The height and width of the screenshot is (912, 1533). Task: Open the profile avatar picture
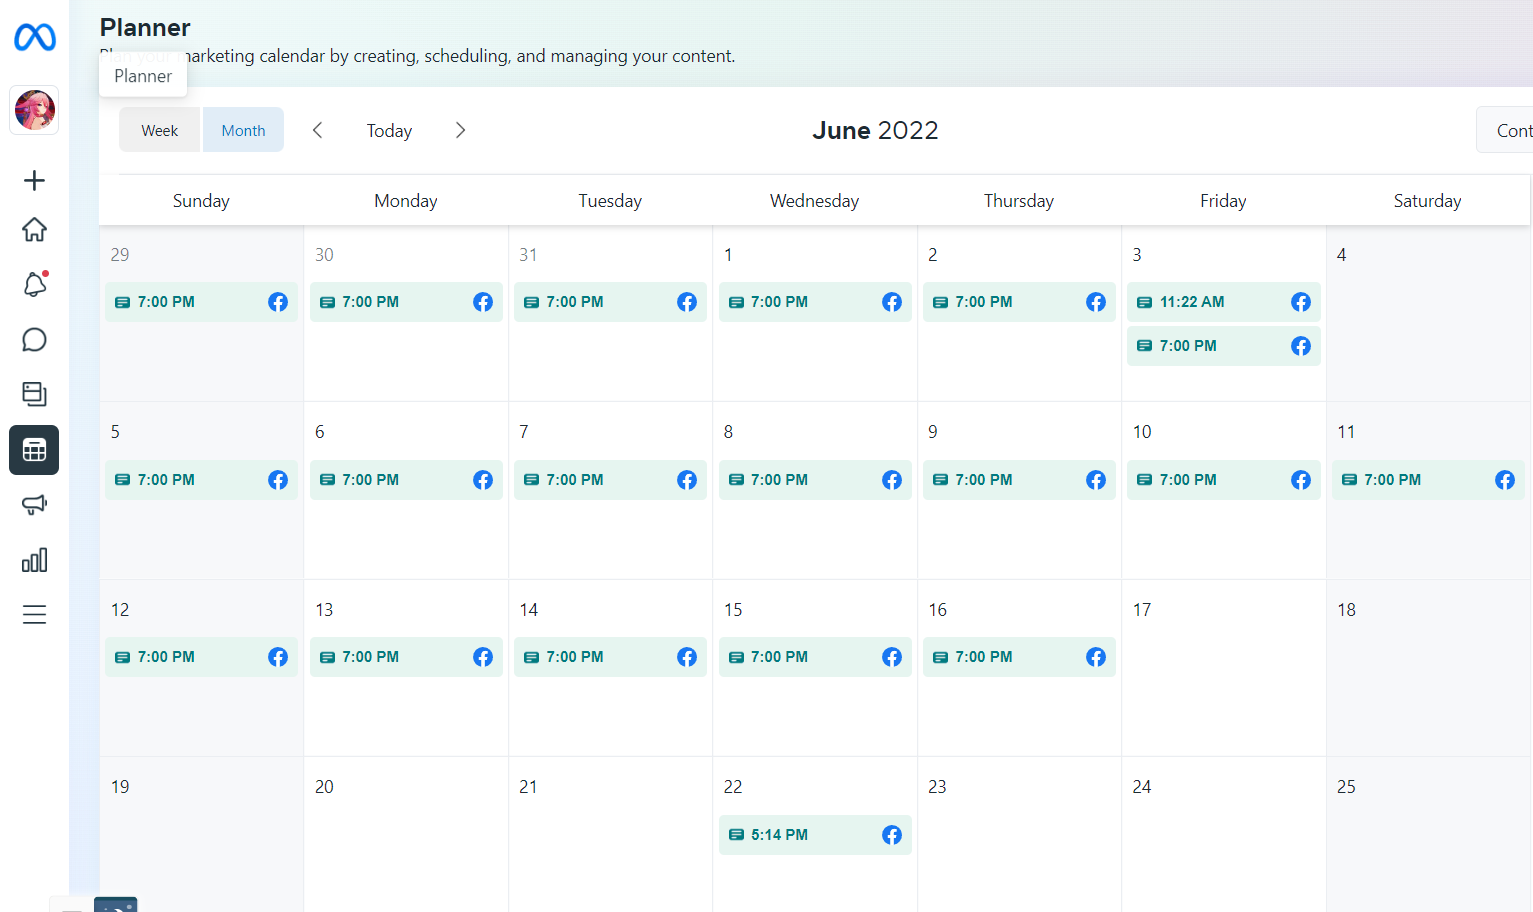point(35,110)
